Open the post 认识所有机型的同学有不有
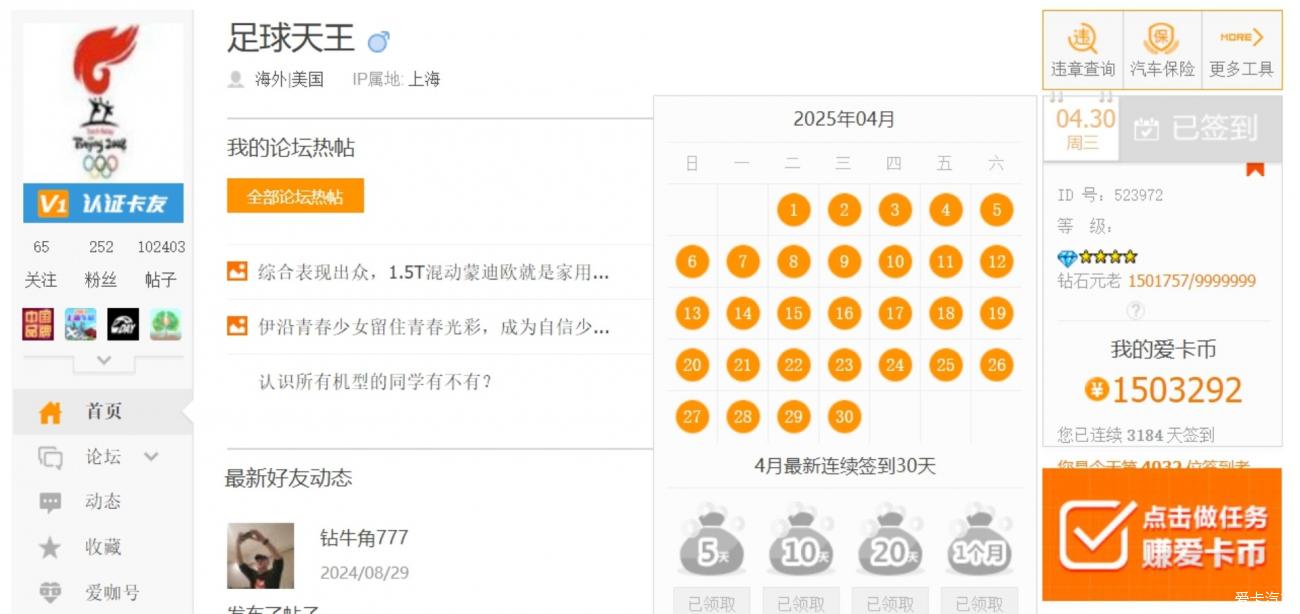1300x614 pixels. click(375, 381)
